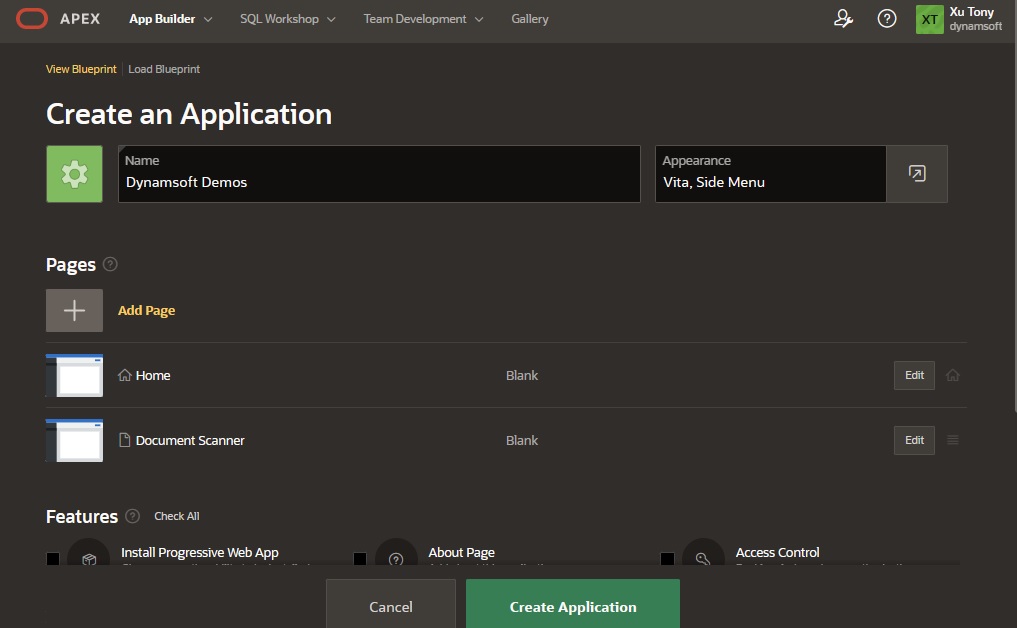Open the Appearance settings popup icon
This screenshot has height=628, width=1017.
[x=917, y=174]
